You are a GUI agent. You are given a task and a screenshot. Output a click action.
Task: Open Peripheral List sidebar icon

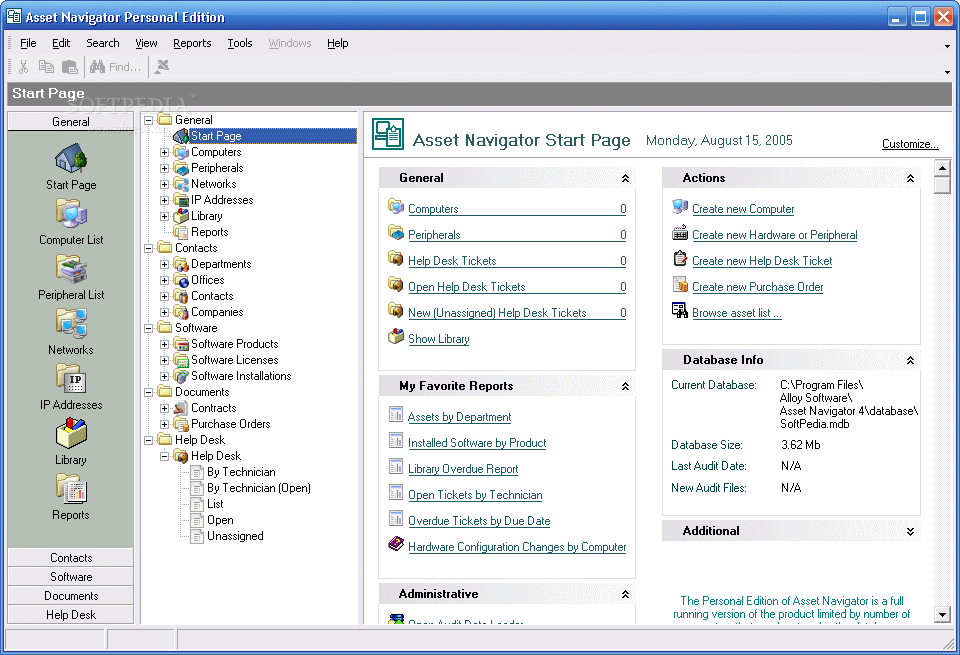click(71, 269)
